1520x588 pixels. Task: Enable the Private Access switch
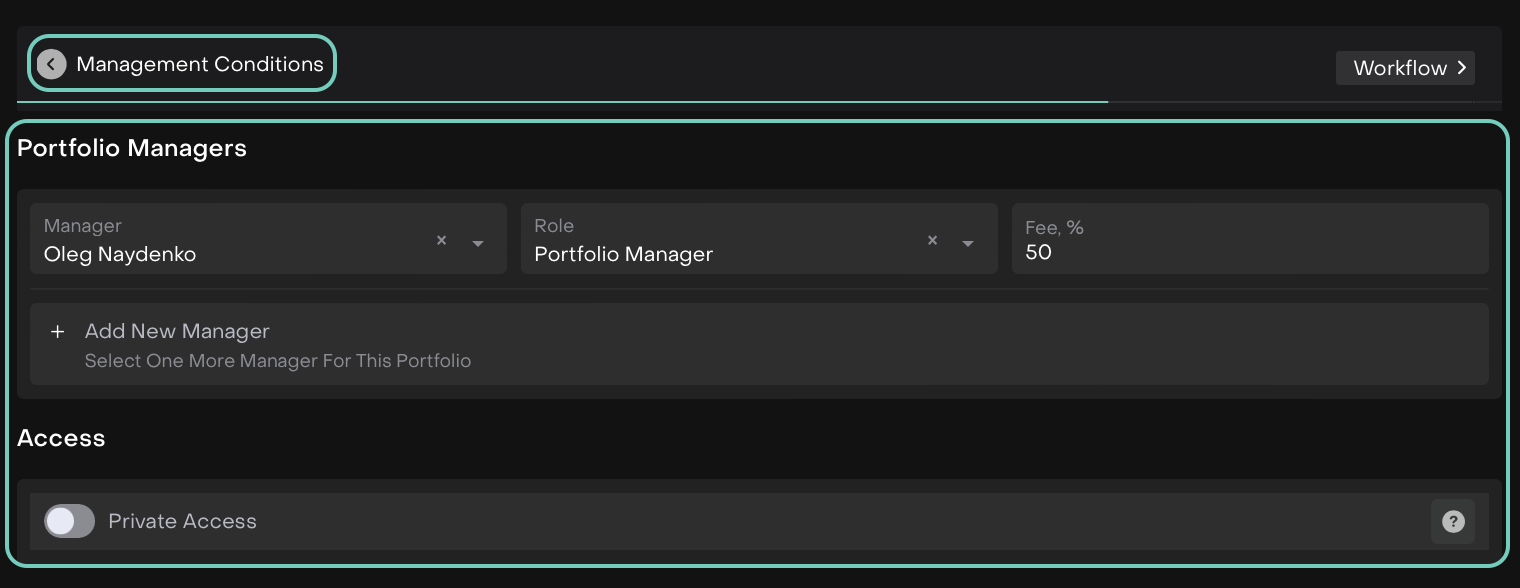[x=70, y=521]
